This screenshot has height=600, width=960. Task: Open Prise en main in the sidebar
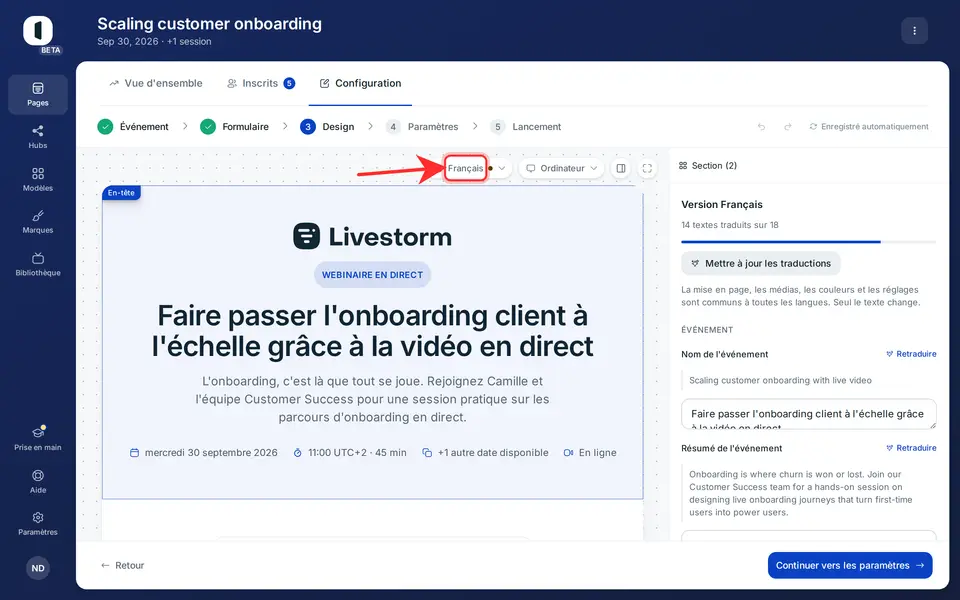tap(38, 438)
